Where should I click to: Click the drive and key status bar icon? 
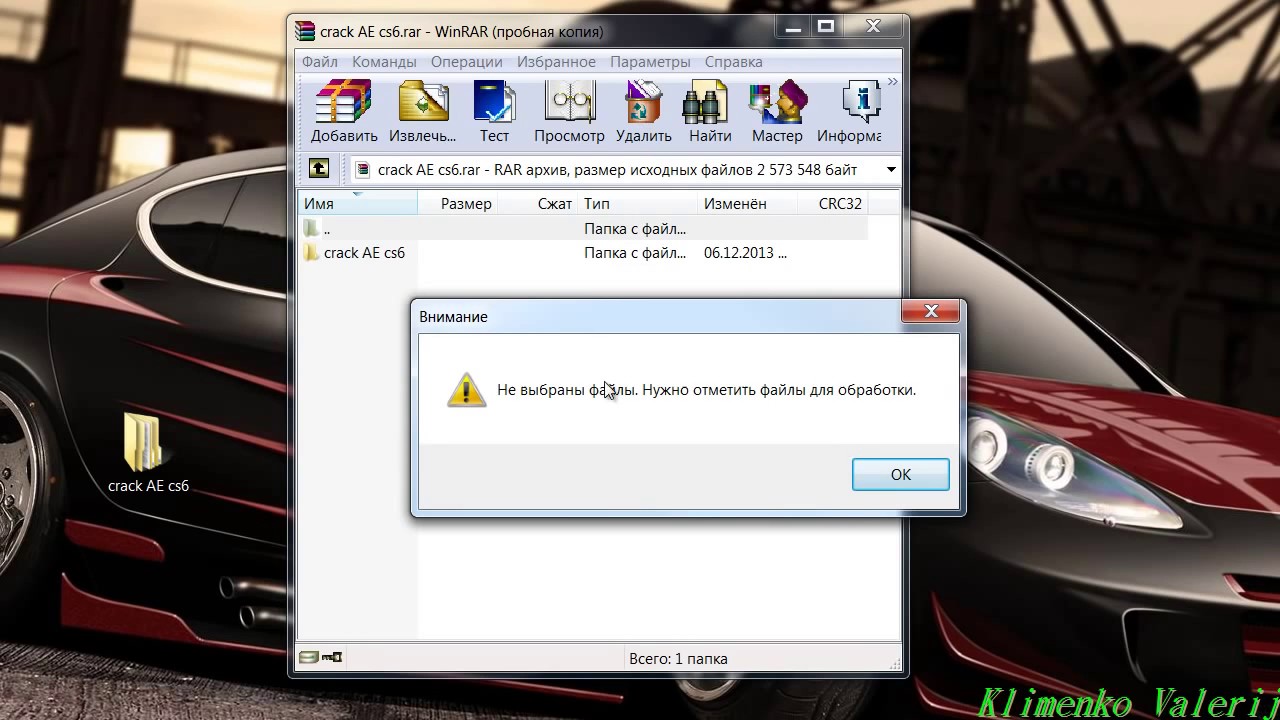pyautogui.click(x=321, y=657)
